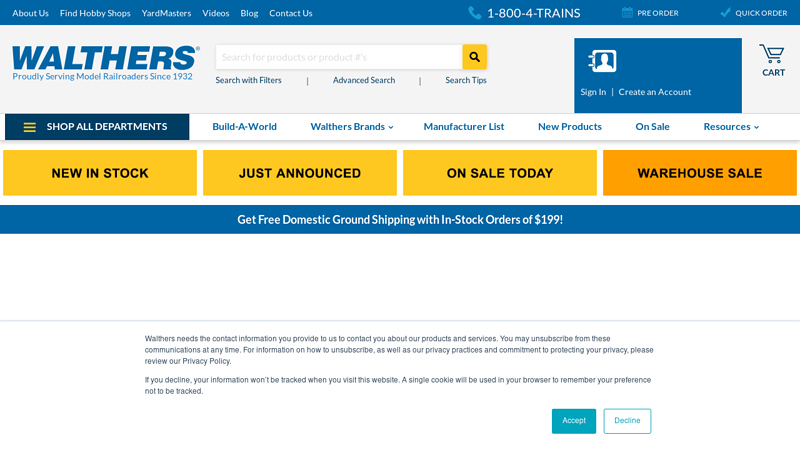This screenshot has height=450, width=800.
Task: Click the 1-800-4-TRAINS phone number
Action: (534, 13)
